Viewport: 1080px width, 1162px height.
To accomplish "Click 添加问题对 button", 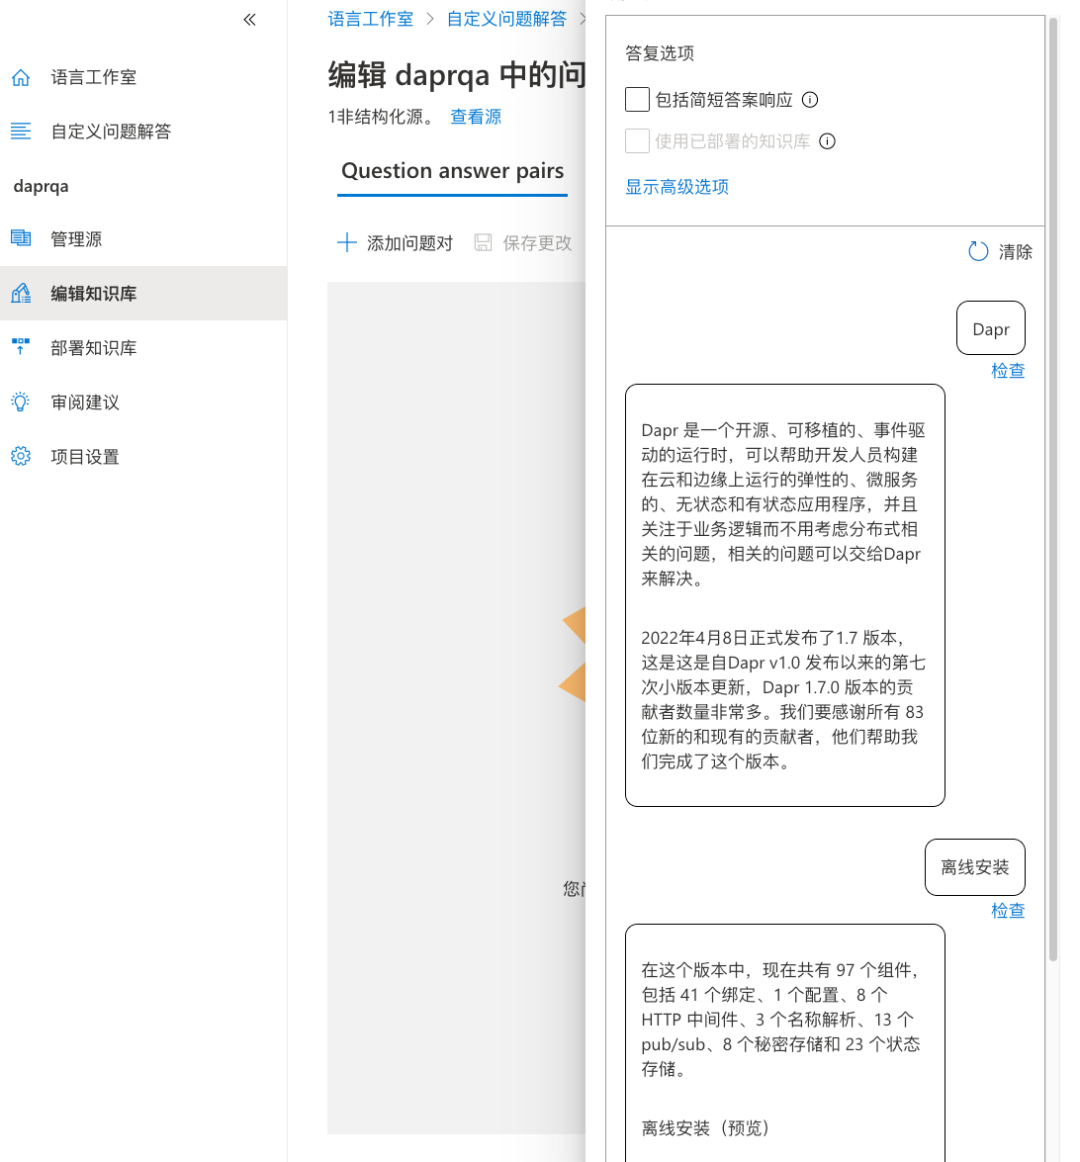I will (x=395, y=242).
